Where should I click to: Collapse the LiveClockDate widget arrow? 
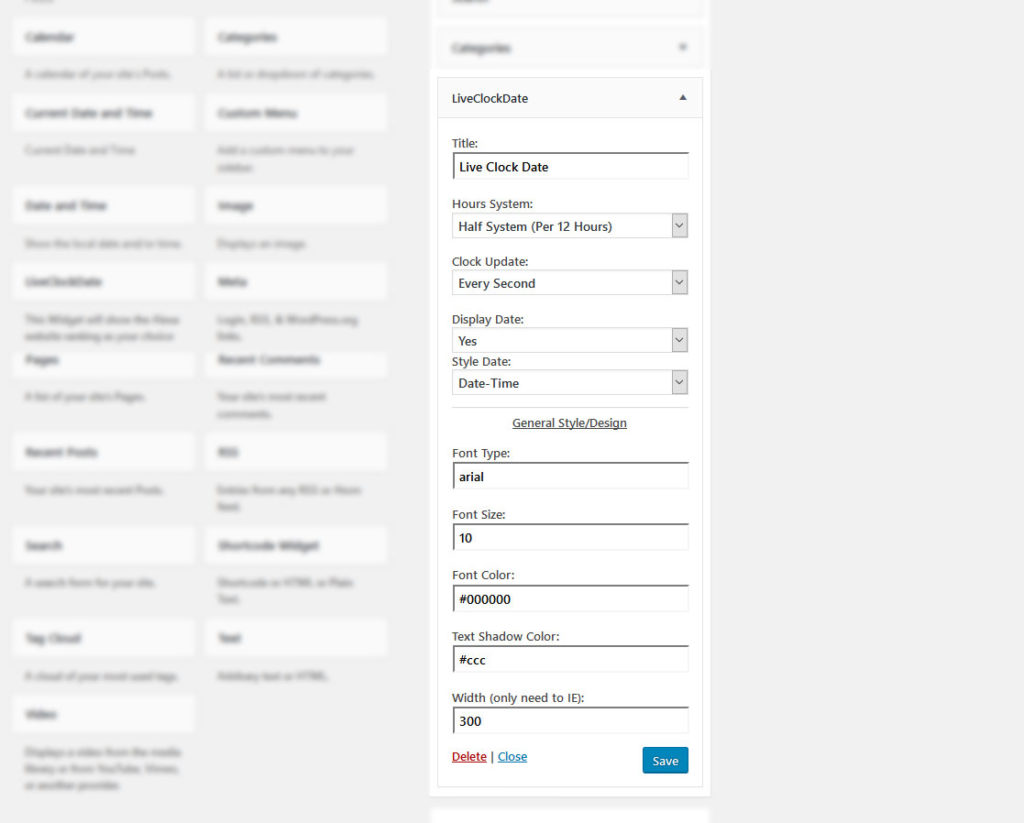683,98
